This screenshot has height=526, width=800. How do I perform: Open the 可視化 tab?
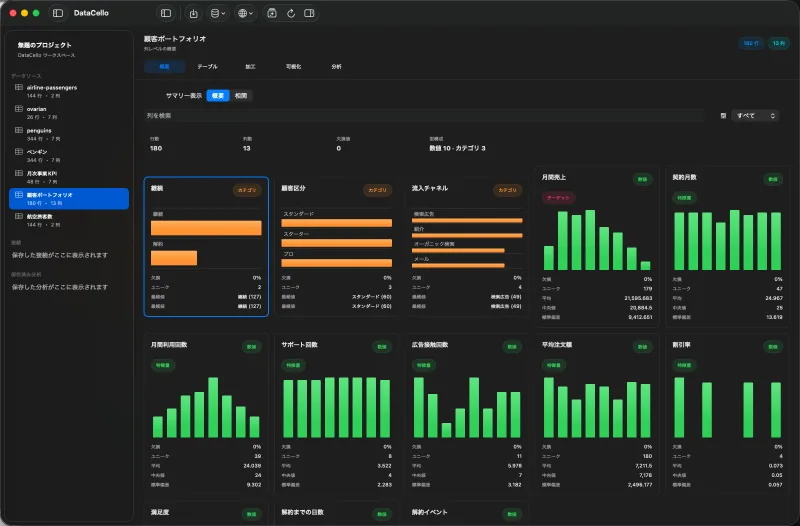coord(293,66)
